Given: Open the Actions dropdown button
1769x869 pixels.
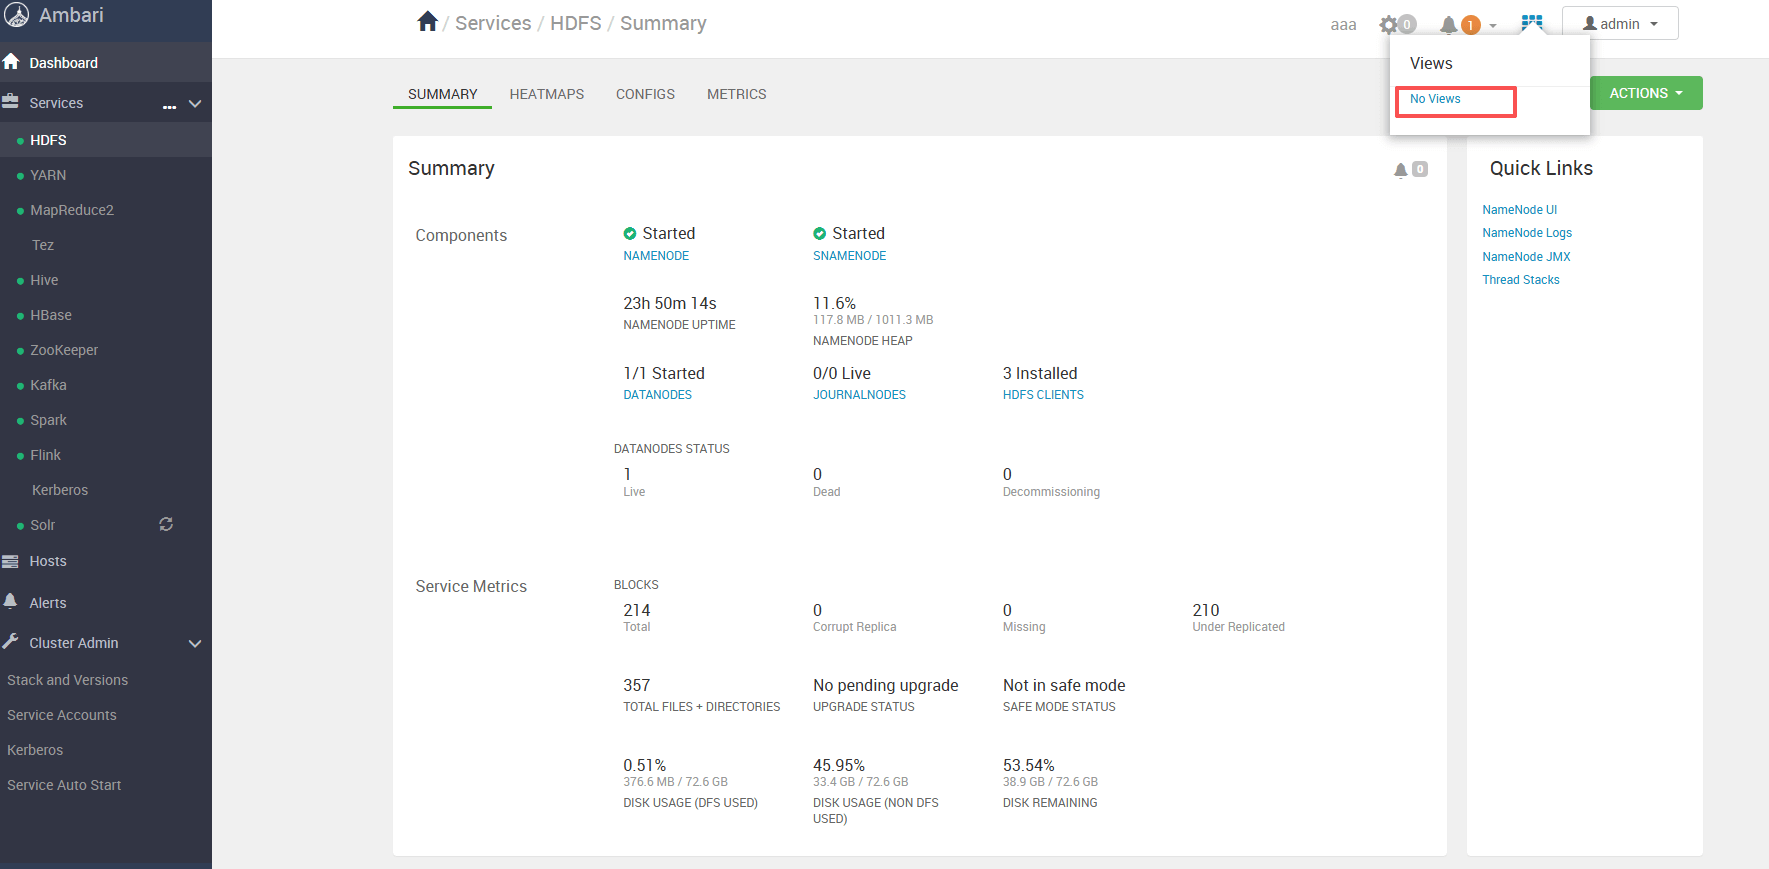Looking at the screenshot, I should (1645, 93).
